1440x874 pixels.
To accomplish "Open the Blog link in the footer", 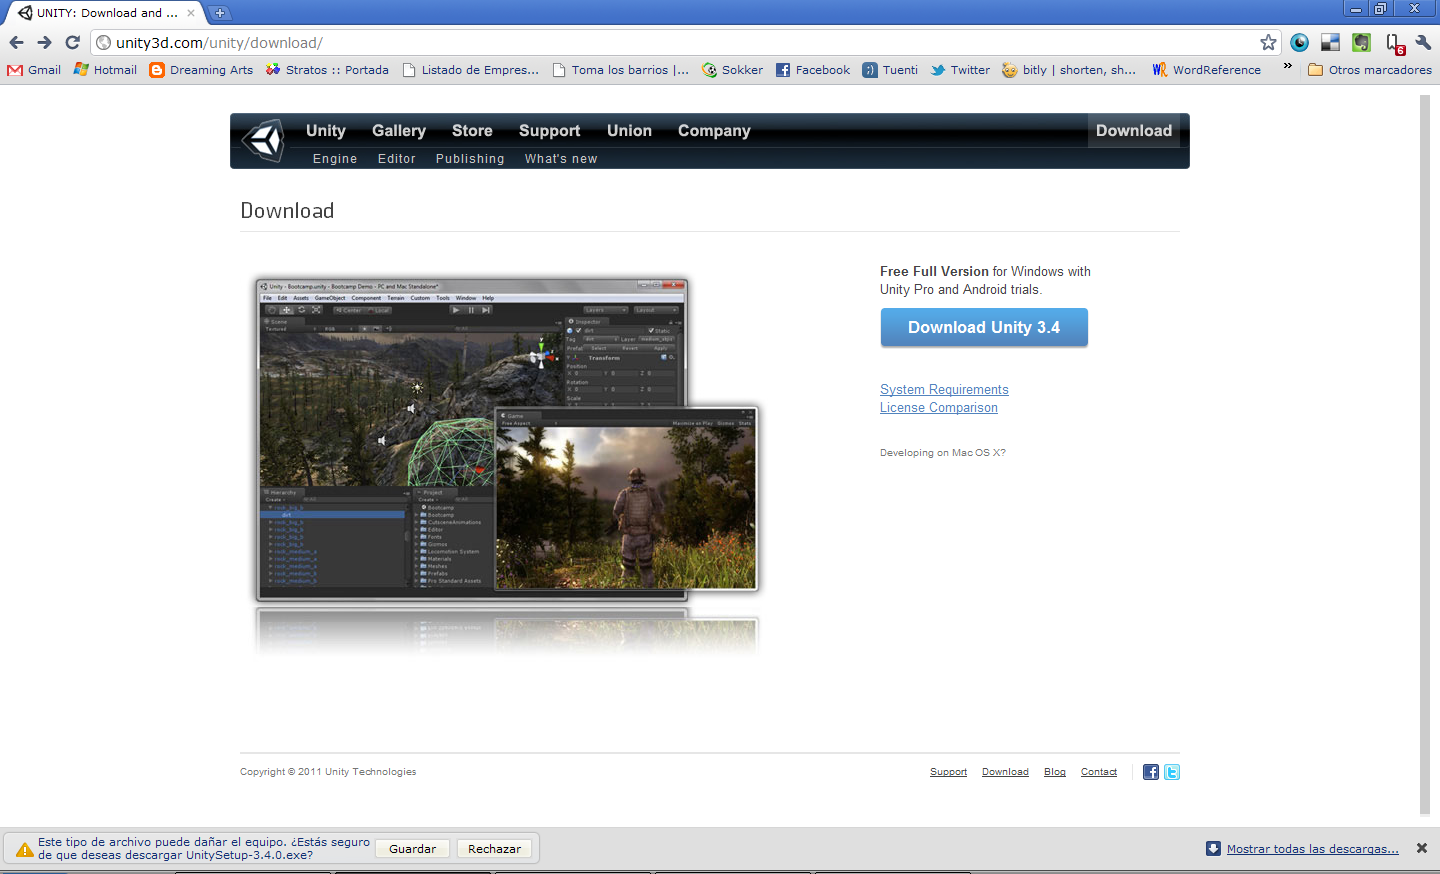I will 1055,772.
